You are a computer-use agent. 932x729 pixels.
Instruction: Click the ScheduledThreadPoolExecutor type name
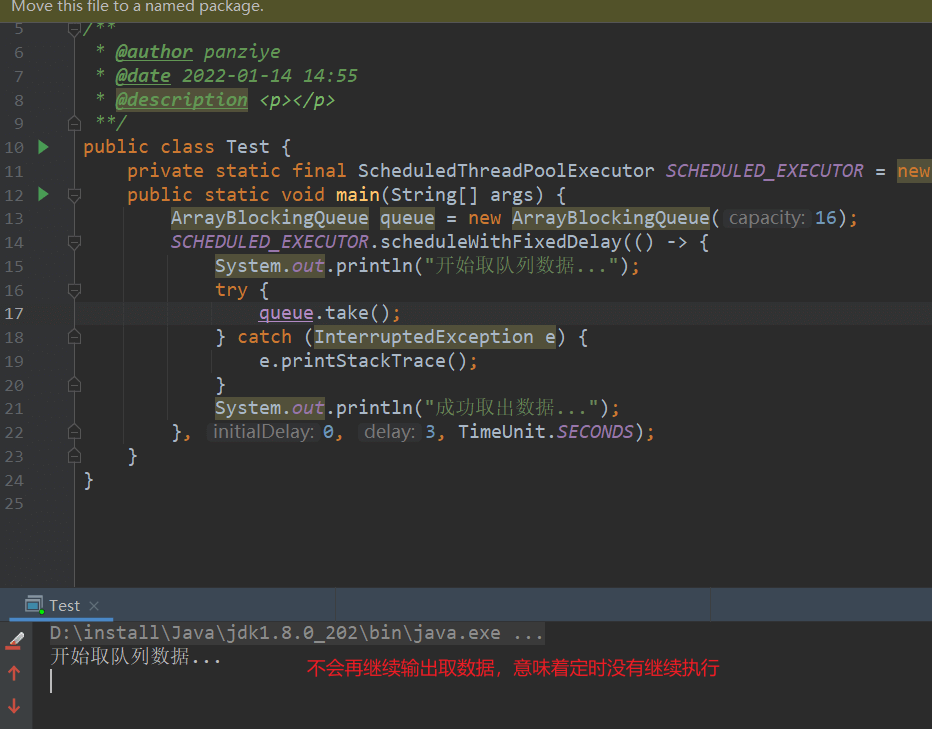point(506,171)
